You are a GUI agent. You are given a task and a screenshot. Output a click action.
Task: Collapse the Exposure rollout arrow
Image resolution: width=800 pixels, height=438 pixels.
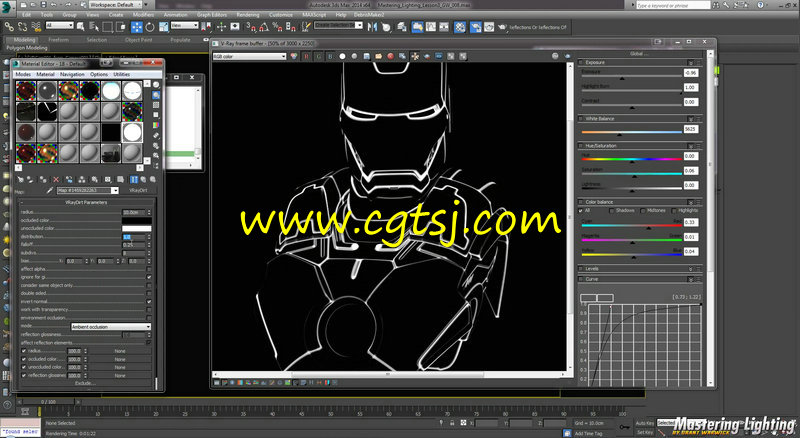click(690, 62)
